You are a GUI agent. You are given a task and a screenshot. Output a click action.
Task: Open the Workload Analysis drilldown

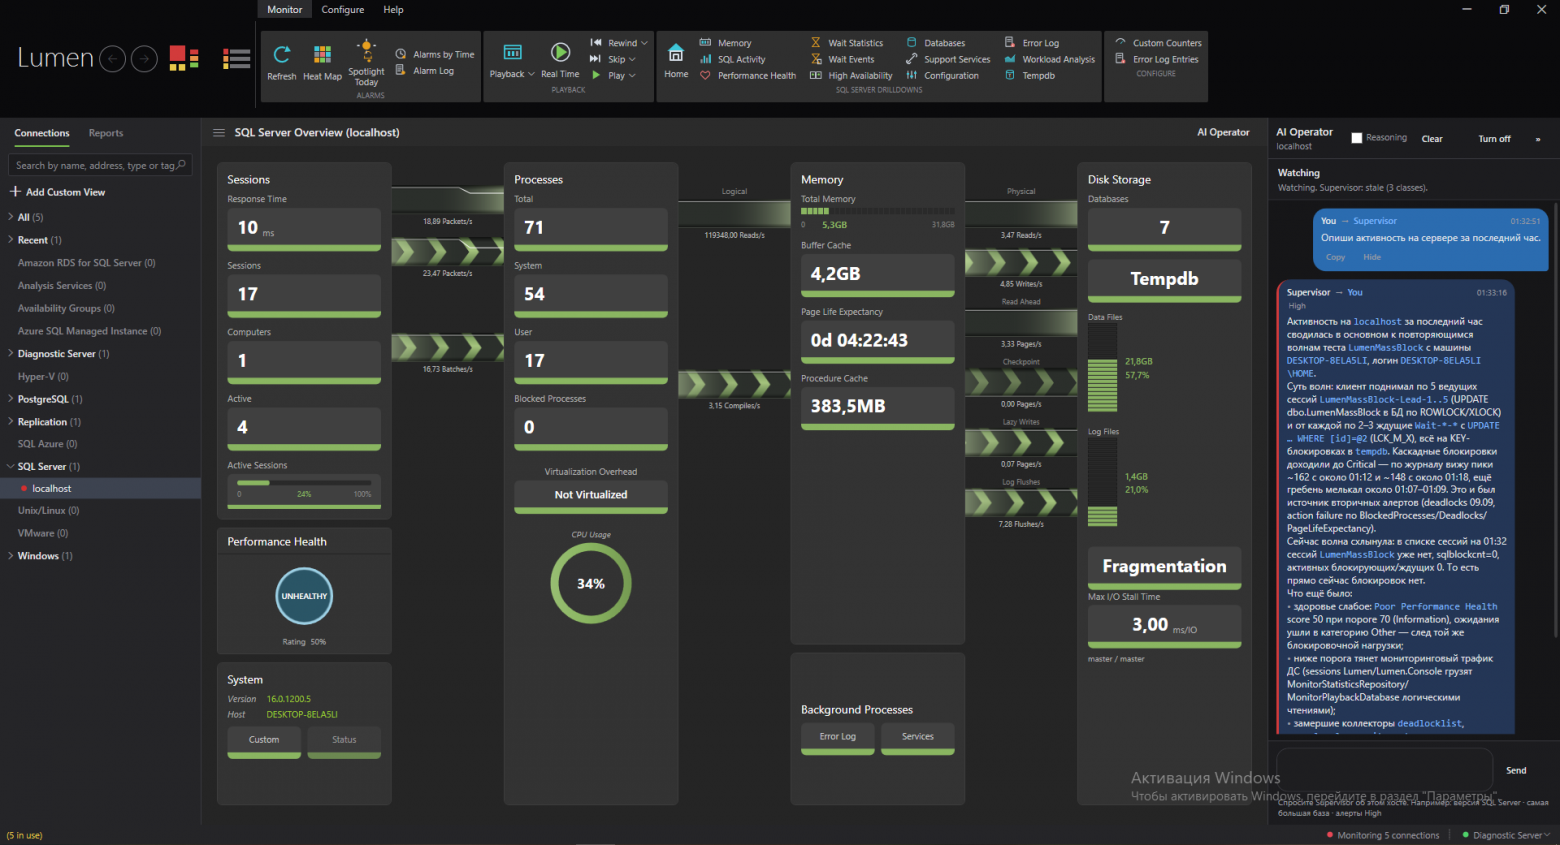pos(1050,59)
